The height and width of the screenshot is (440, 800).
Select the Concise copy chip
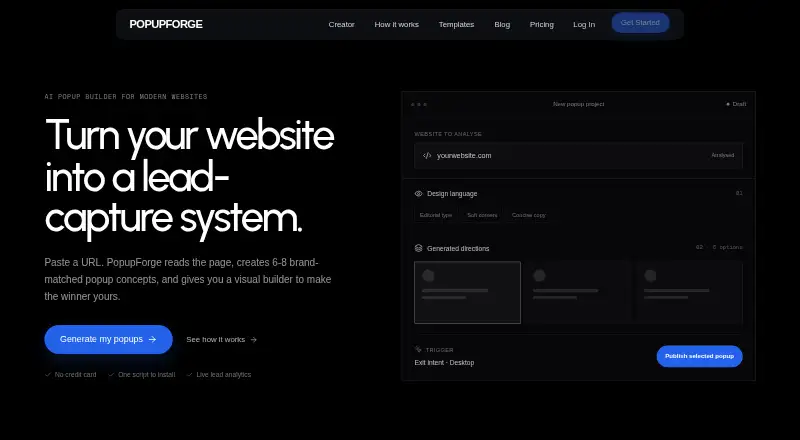[x=529, y=215]
